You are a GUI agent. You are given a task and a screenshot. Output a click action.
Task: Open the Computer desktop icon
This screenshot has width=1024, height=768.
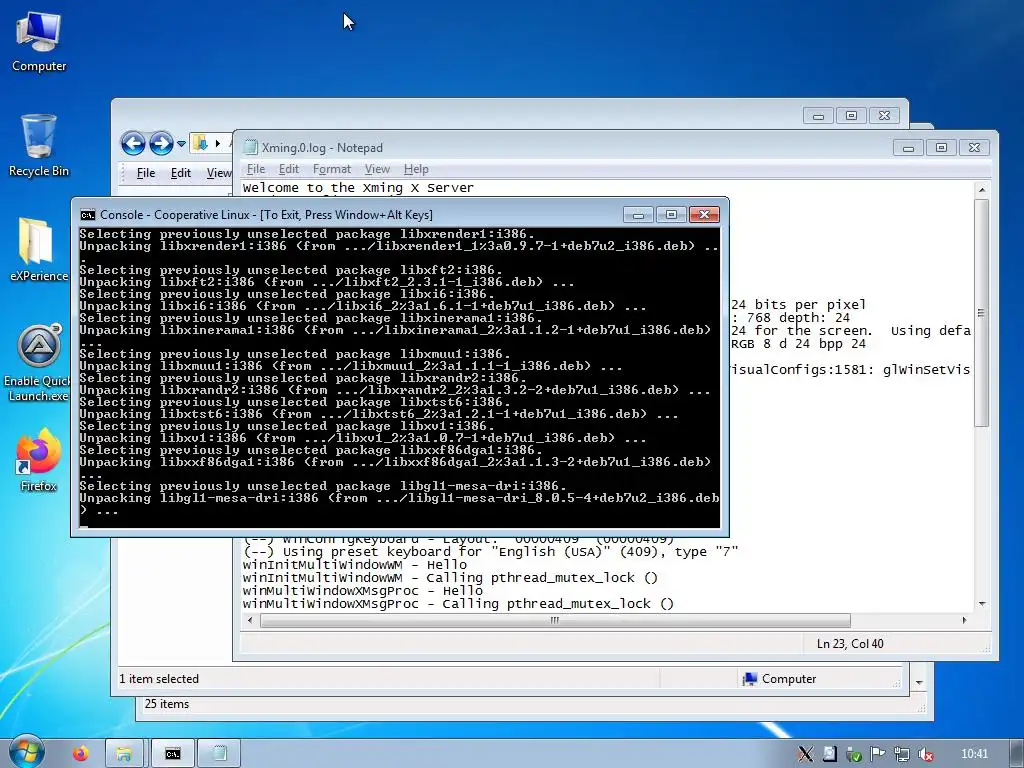39,41
